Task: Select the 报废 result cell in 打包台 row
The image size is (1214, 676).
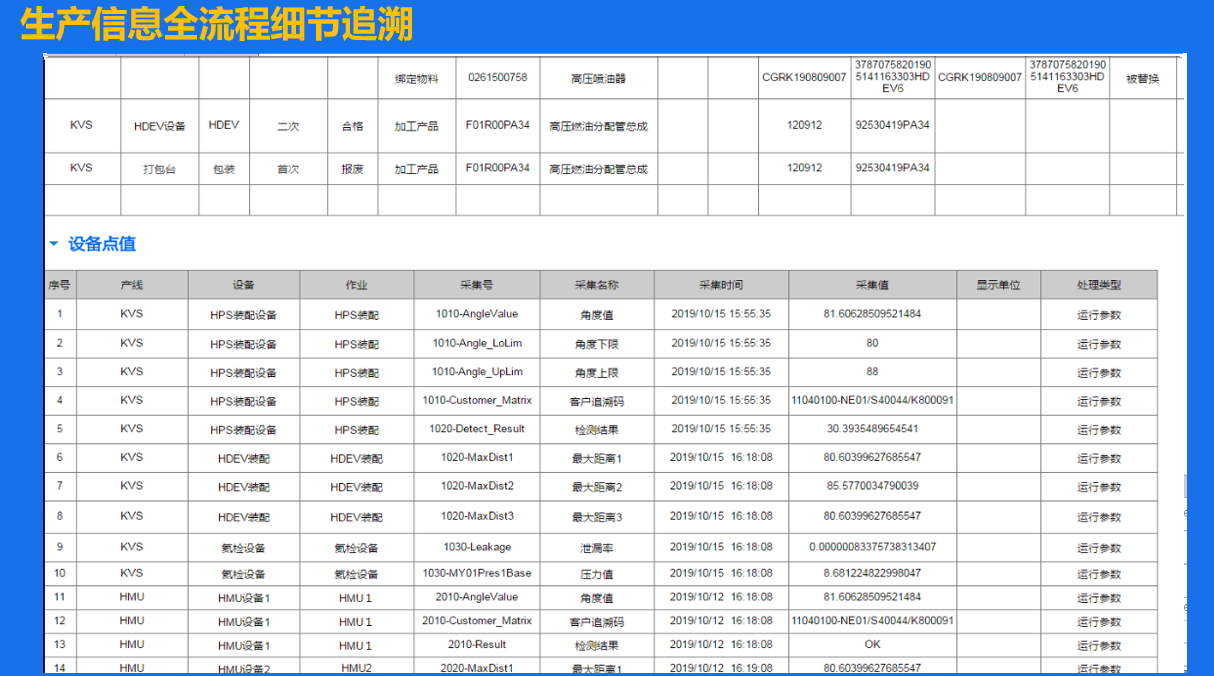Action: click(x=352, y=169)
